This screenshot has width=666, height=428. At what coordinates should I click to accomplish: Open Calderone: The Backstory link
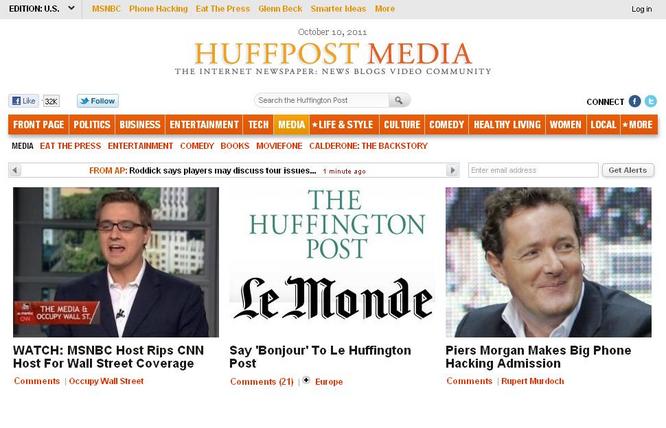coord(368,146)
